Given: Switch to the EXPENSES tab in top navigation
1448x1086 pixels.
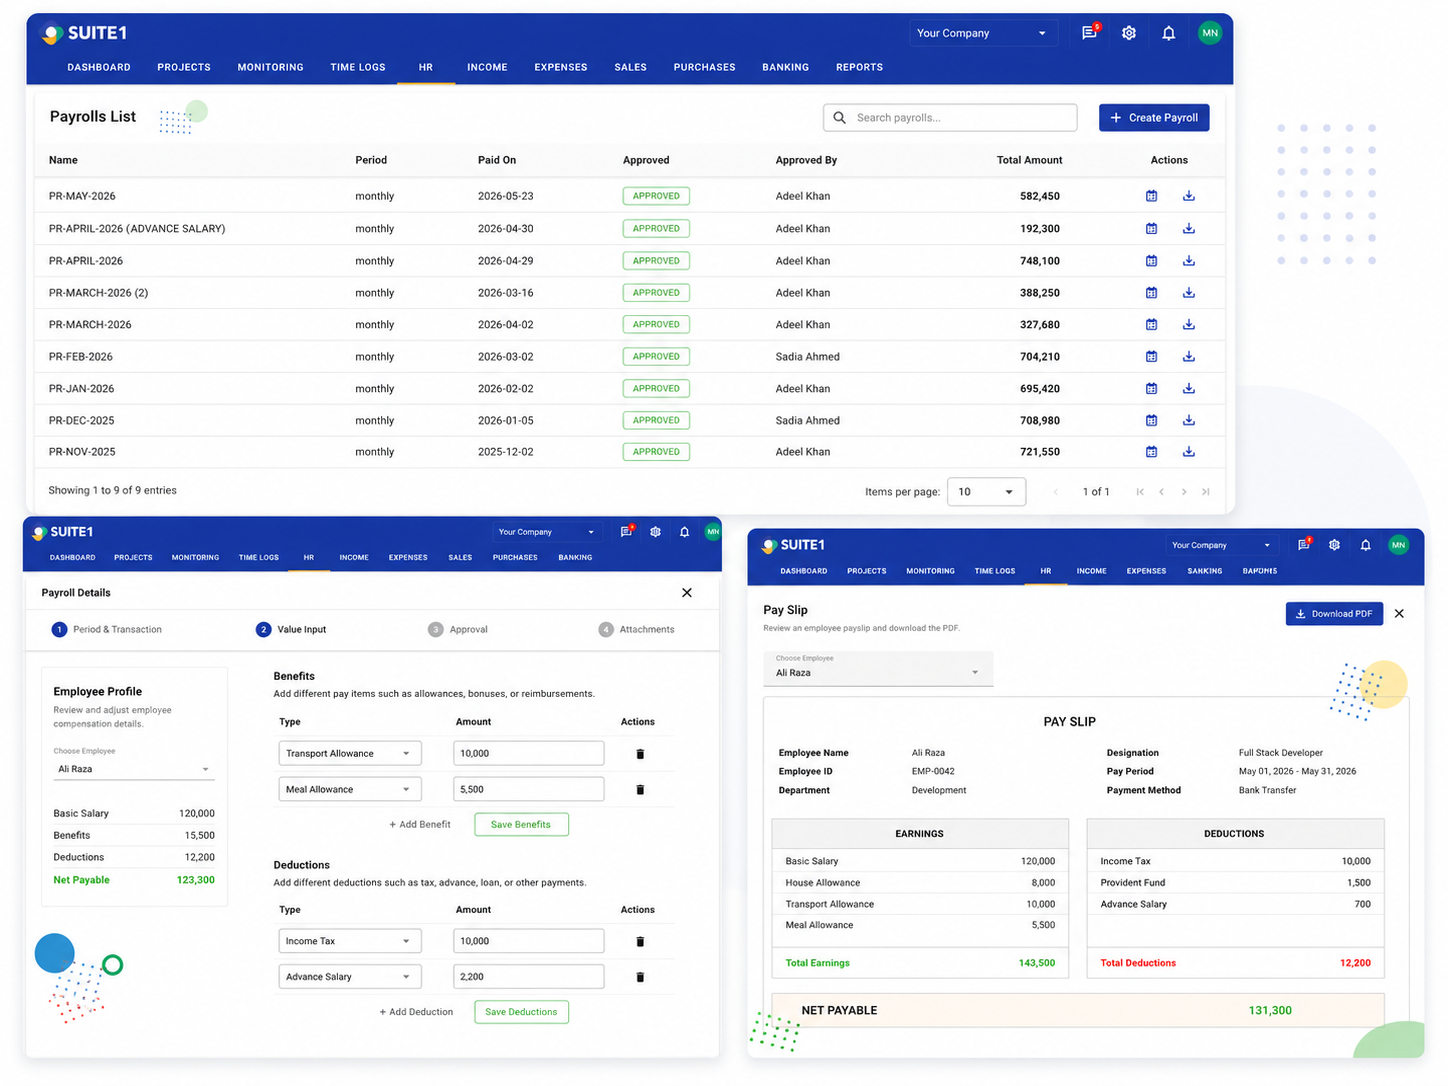Looking at the screenshot, I should coord(560,67).
